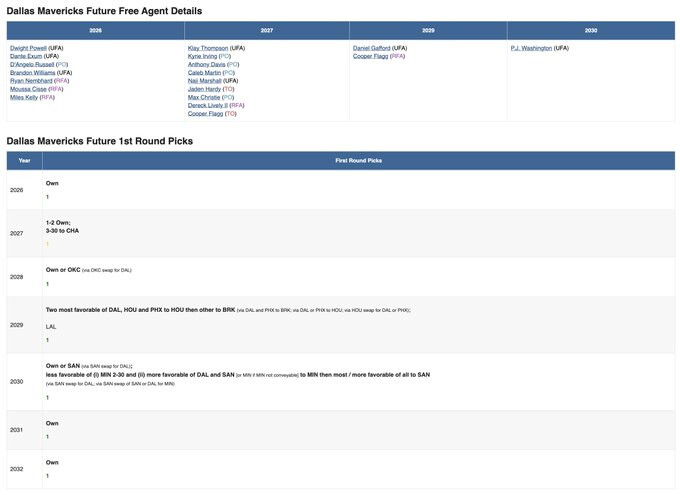Click the 'Own or SAN' pick text
This screenshot has width=680, height=495.
pyautogui.click(x=63, y=366)
